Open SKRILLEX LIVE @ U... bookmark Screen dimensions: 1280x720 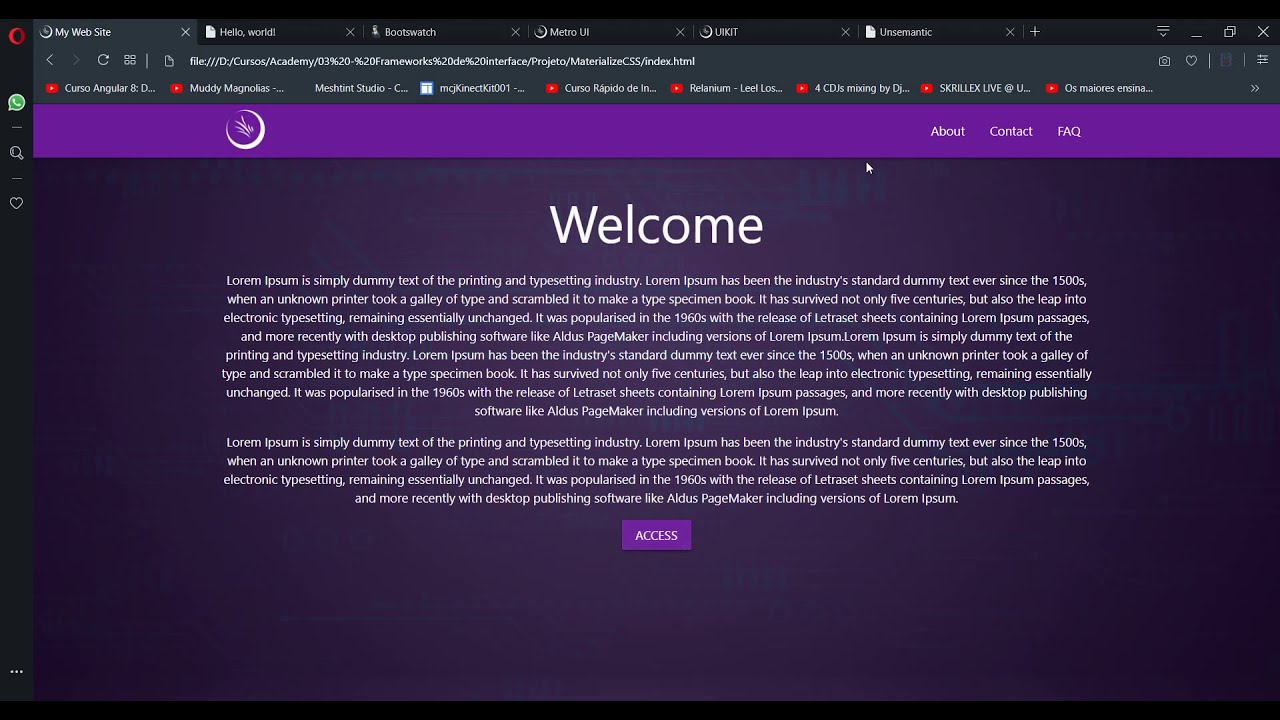976,88
